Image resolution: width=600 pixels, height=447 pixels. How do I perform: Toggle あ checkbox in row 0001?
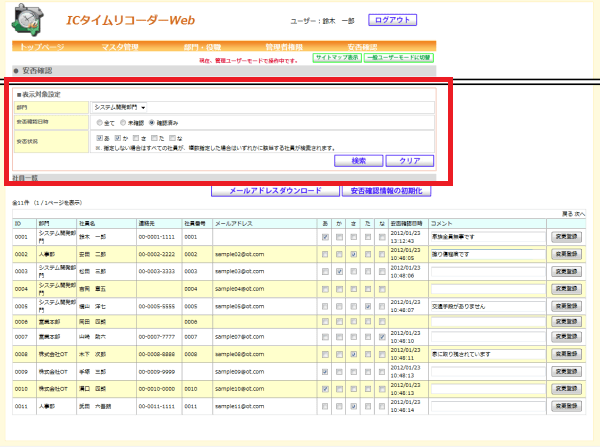click(325, 237)
